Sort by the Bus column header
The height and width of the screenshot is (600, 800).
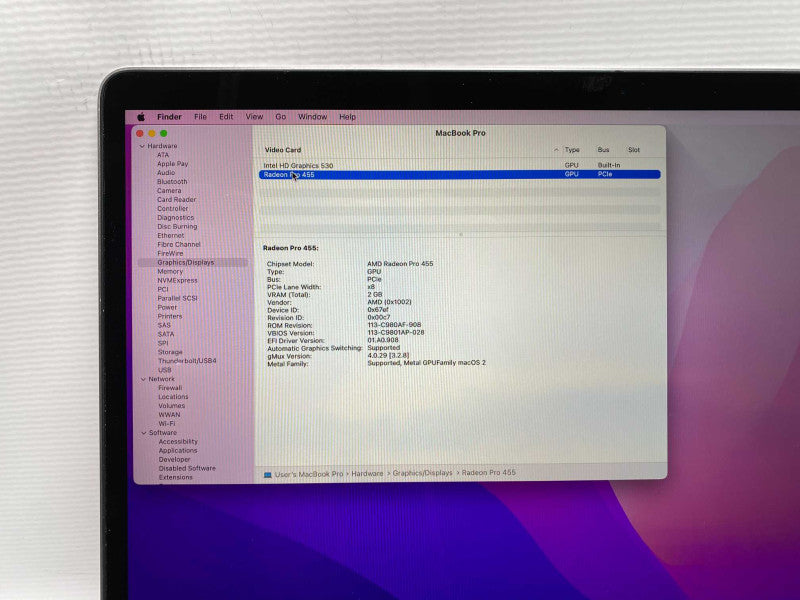click(x=604, y=150)
